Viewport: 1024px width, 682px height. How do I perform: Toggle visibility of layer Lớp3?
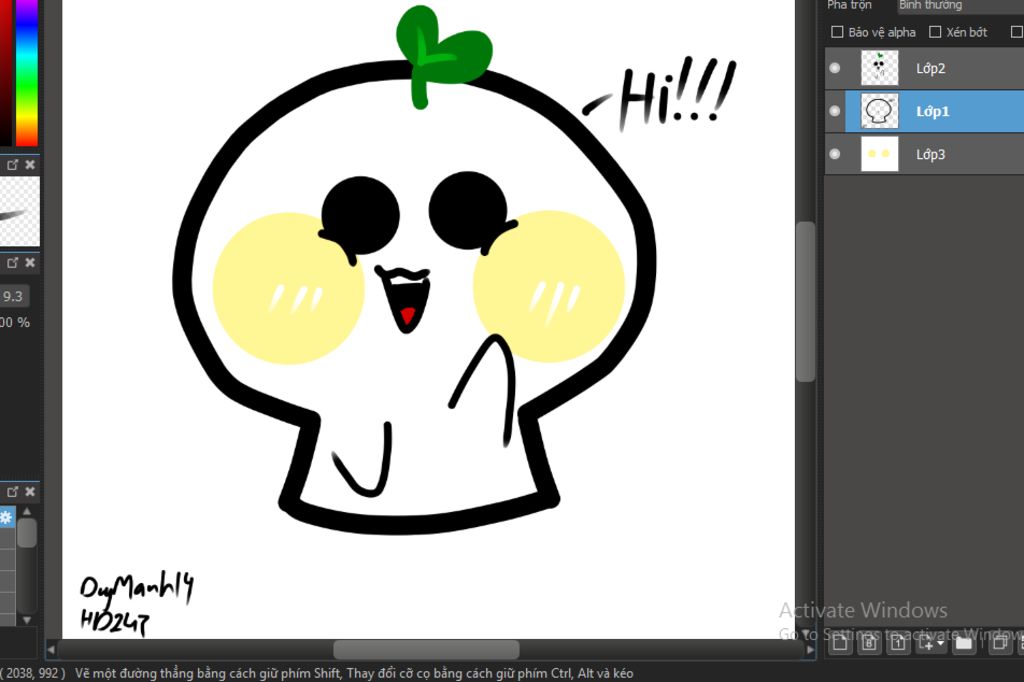coord(835,154)
